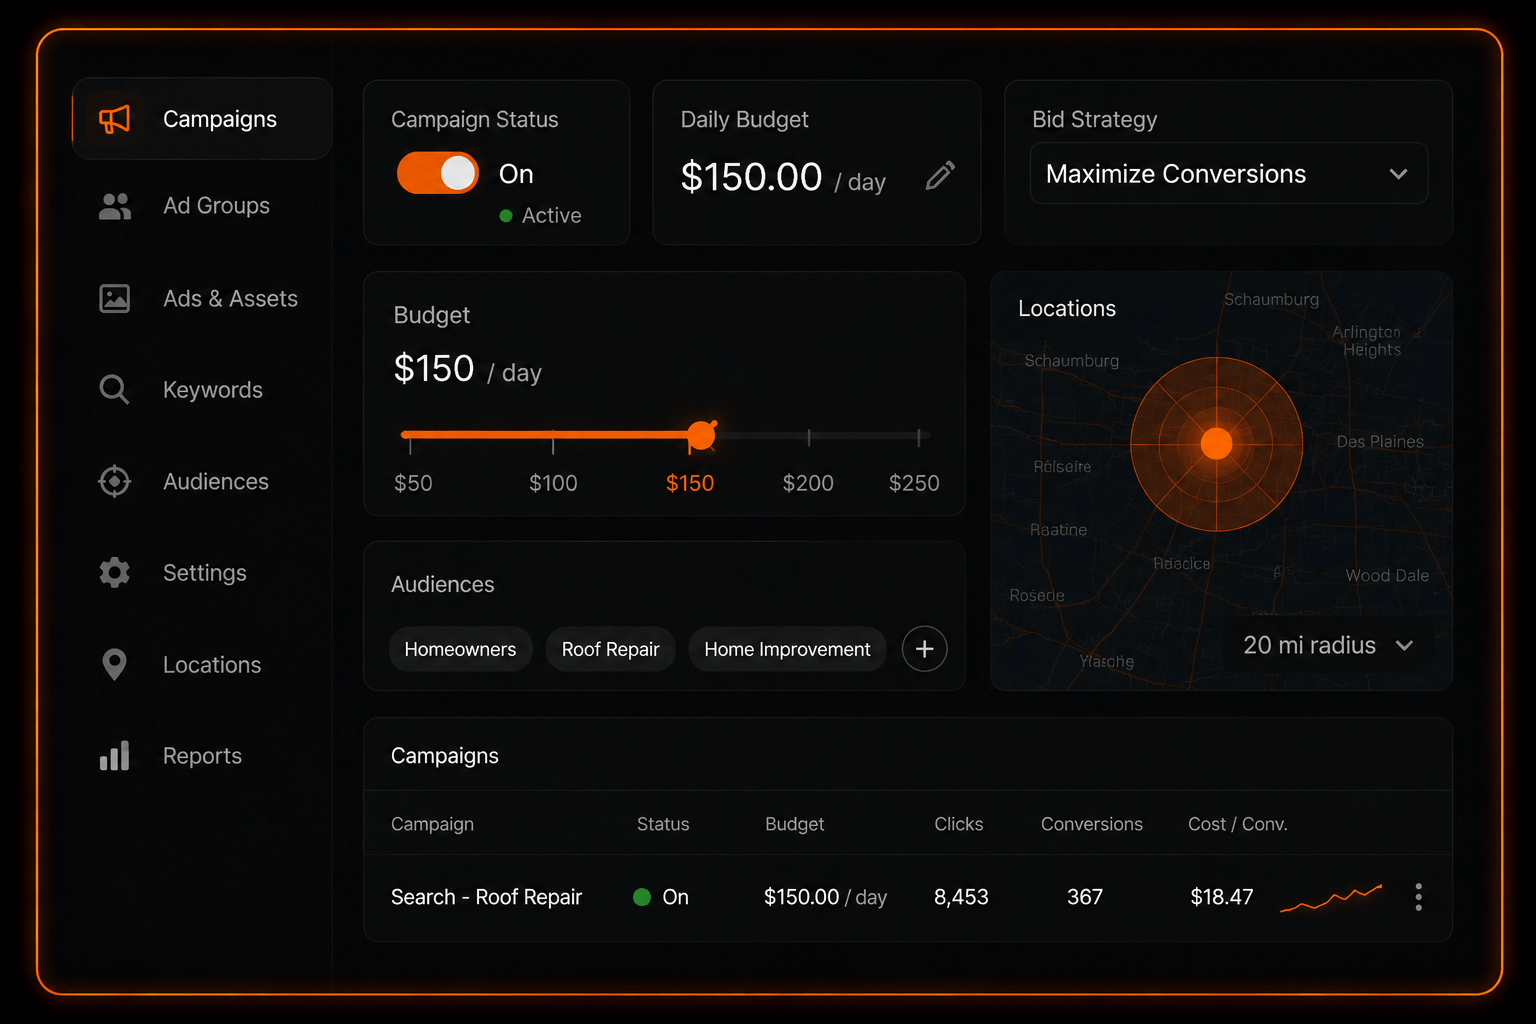Click the Campaigns megaphone icon
This screenshot has width=1536, height=1024.
click(x=114, y=119)
